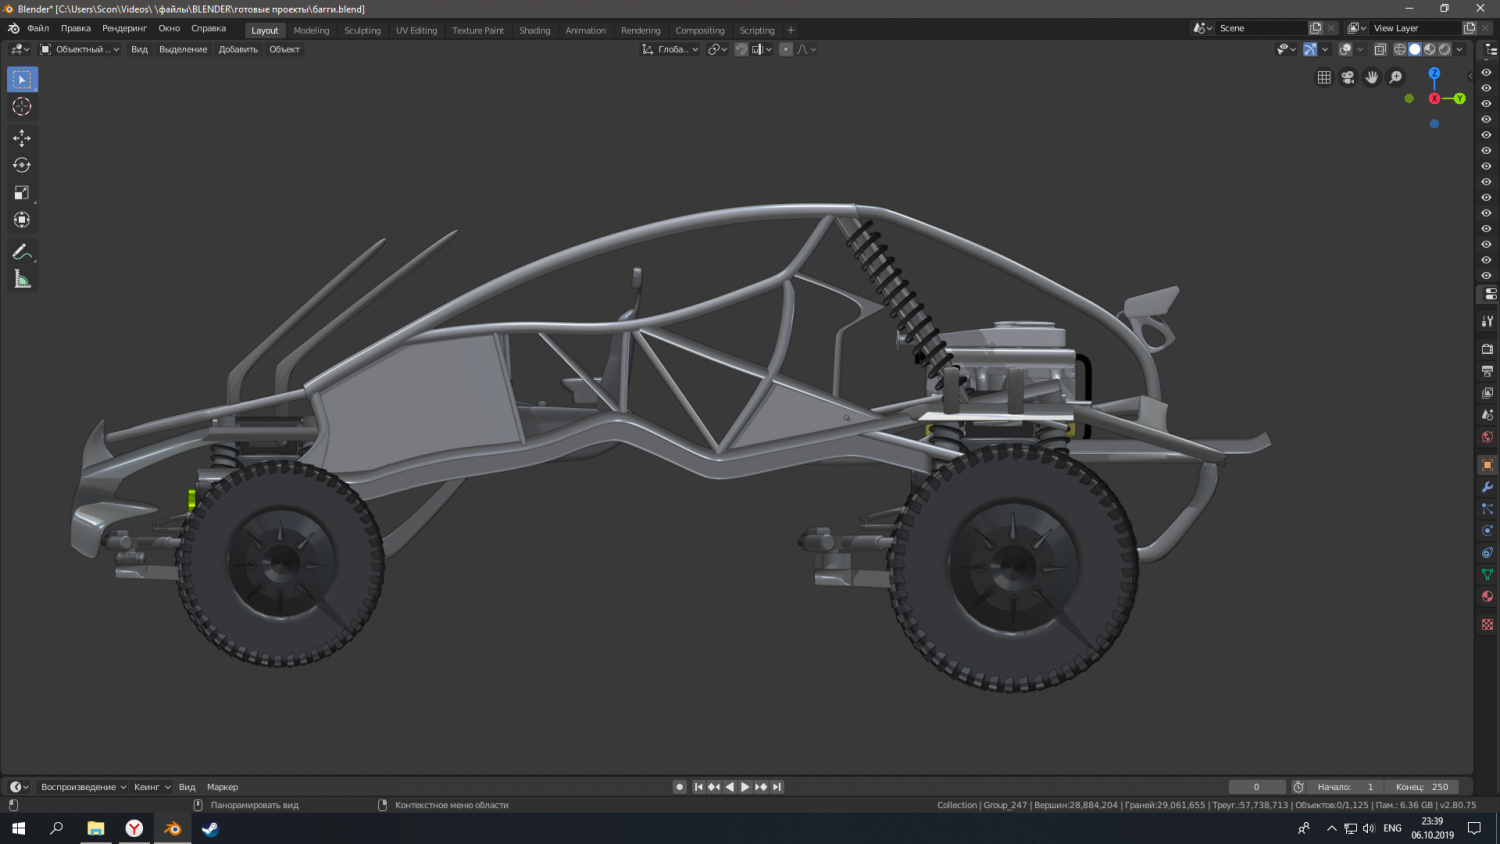
Task: Toggle proportional editing button
Action: tap(786, 49)
